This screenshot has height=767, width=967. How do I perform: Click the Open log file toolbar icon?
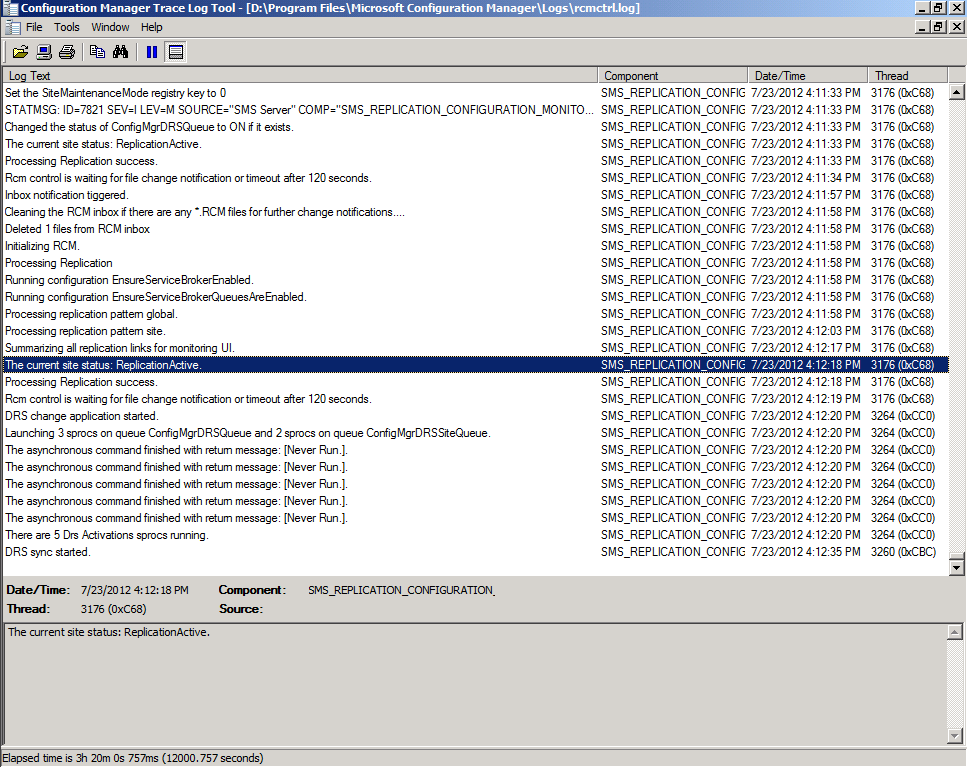tap(20, 52)
